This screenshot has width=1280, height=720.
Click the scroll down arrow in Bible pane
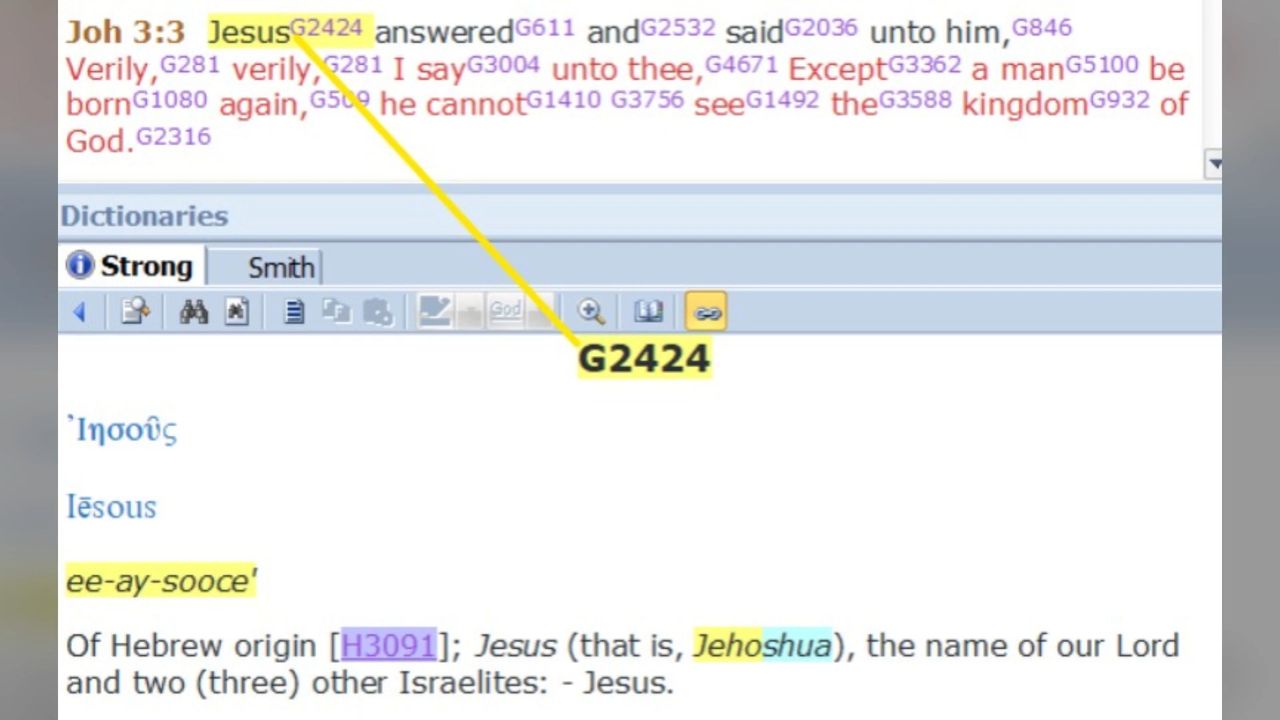coord(1214,163)
